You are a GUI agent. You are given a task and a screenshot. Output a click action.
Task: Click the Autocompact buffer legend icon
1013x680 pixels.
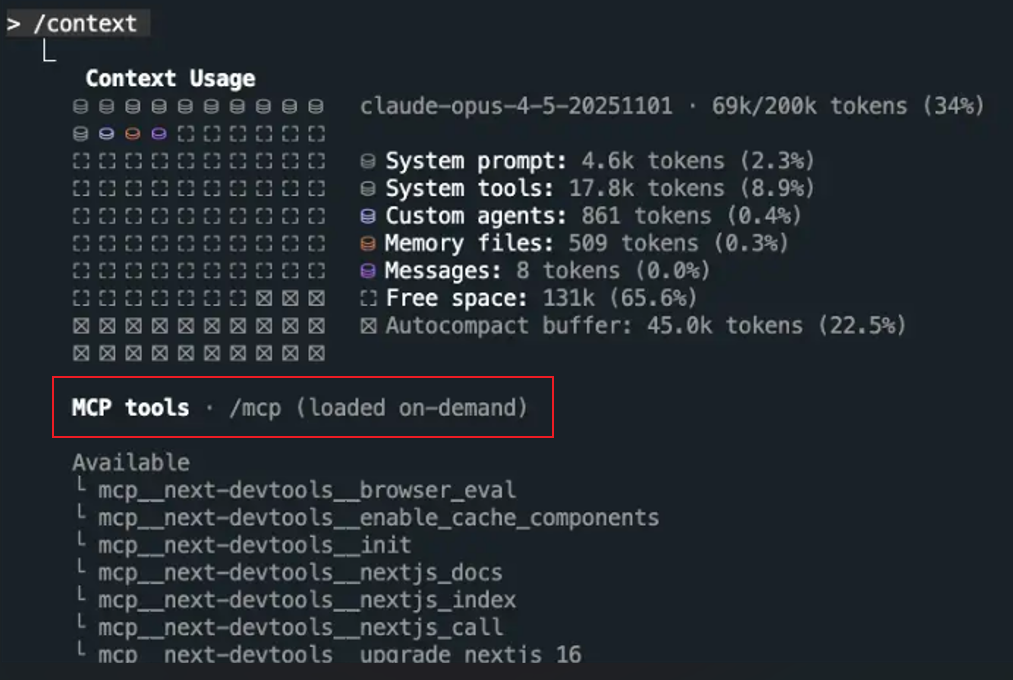pos(368,325)
